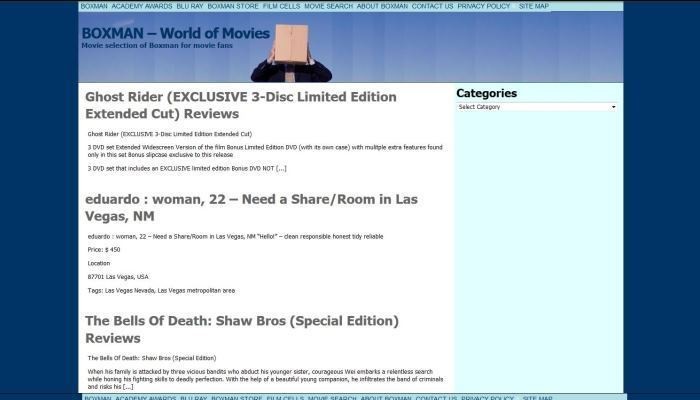Click the '87701 Las Vegas, USA' text

click(118, 277)
